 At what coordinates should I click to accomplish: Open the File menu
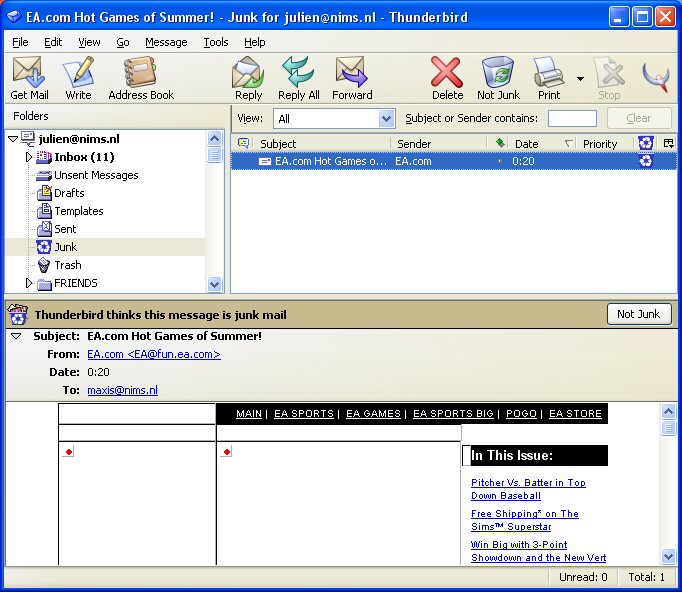[x=20, y=42]
